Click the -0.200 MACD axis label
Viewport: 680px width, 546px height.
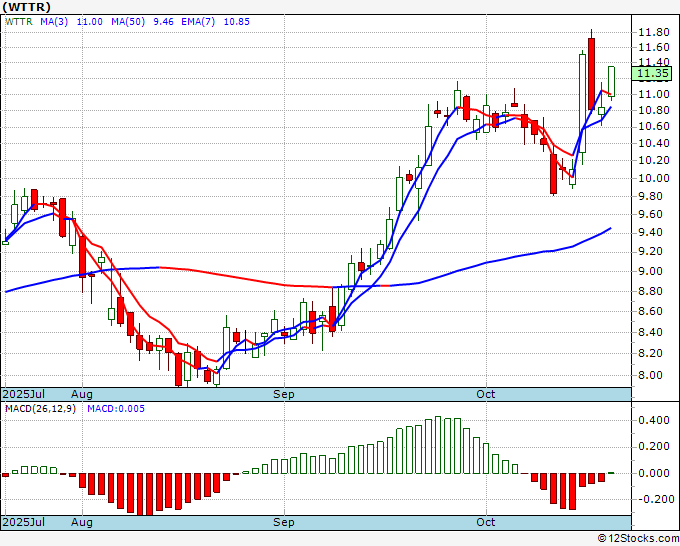tap(652, 499)
